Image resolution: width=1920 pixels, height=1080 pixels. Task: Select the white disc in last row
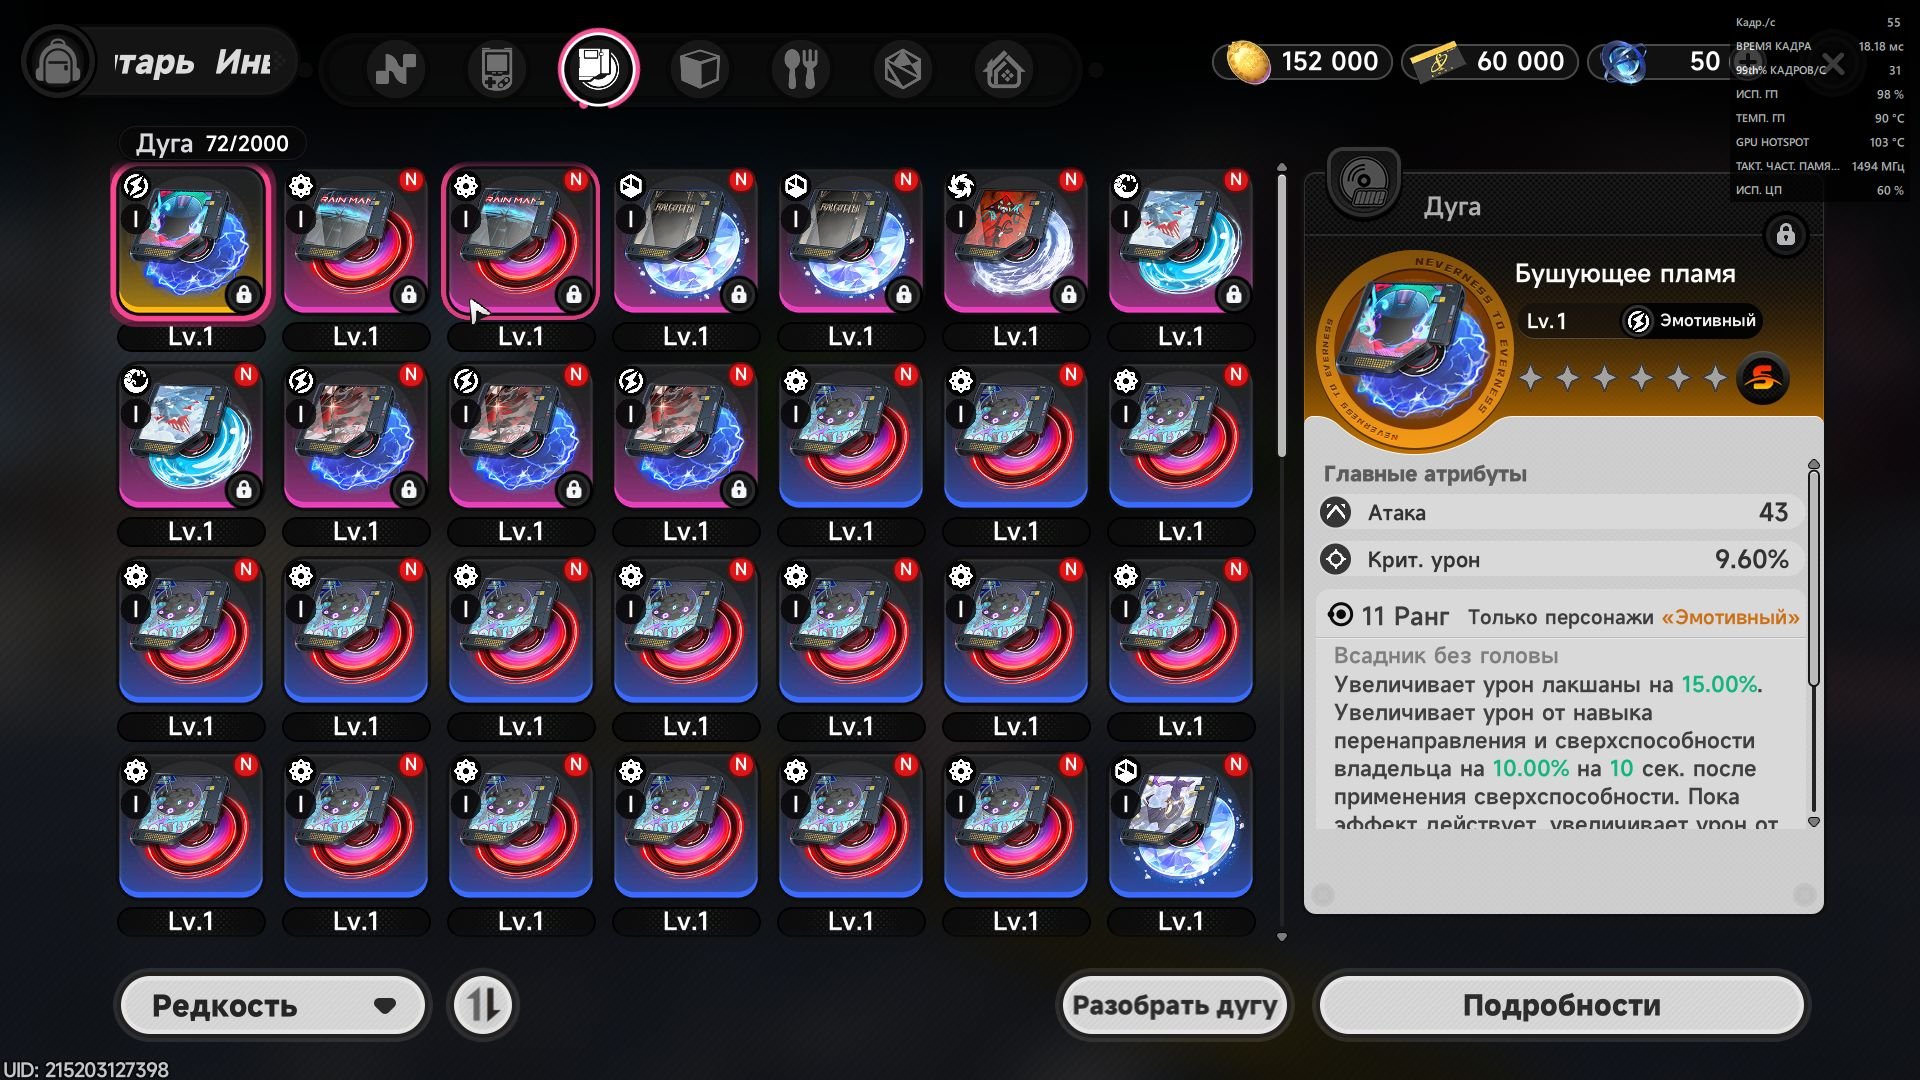tap(1180, 826)
